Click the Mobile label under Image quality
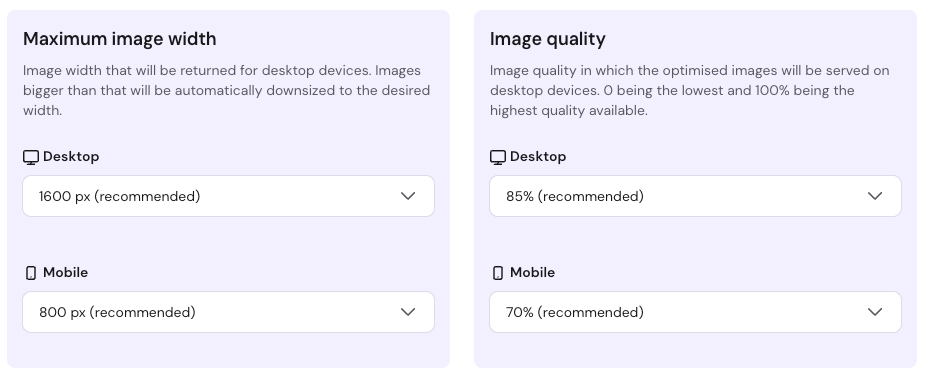Screen dimensions: 931x380 (x=532, y=273)
